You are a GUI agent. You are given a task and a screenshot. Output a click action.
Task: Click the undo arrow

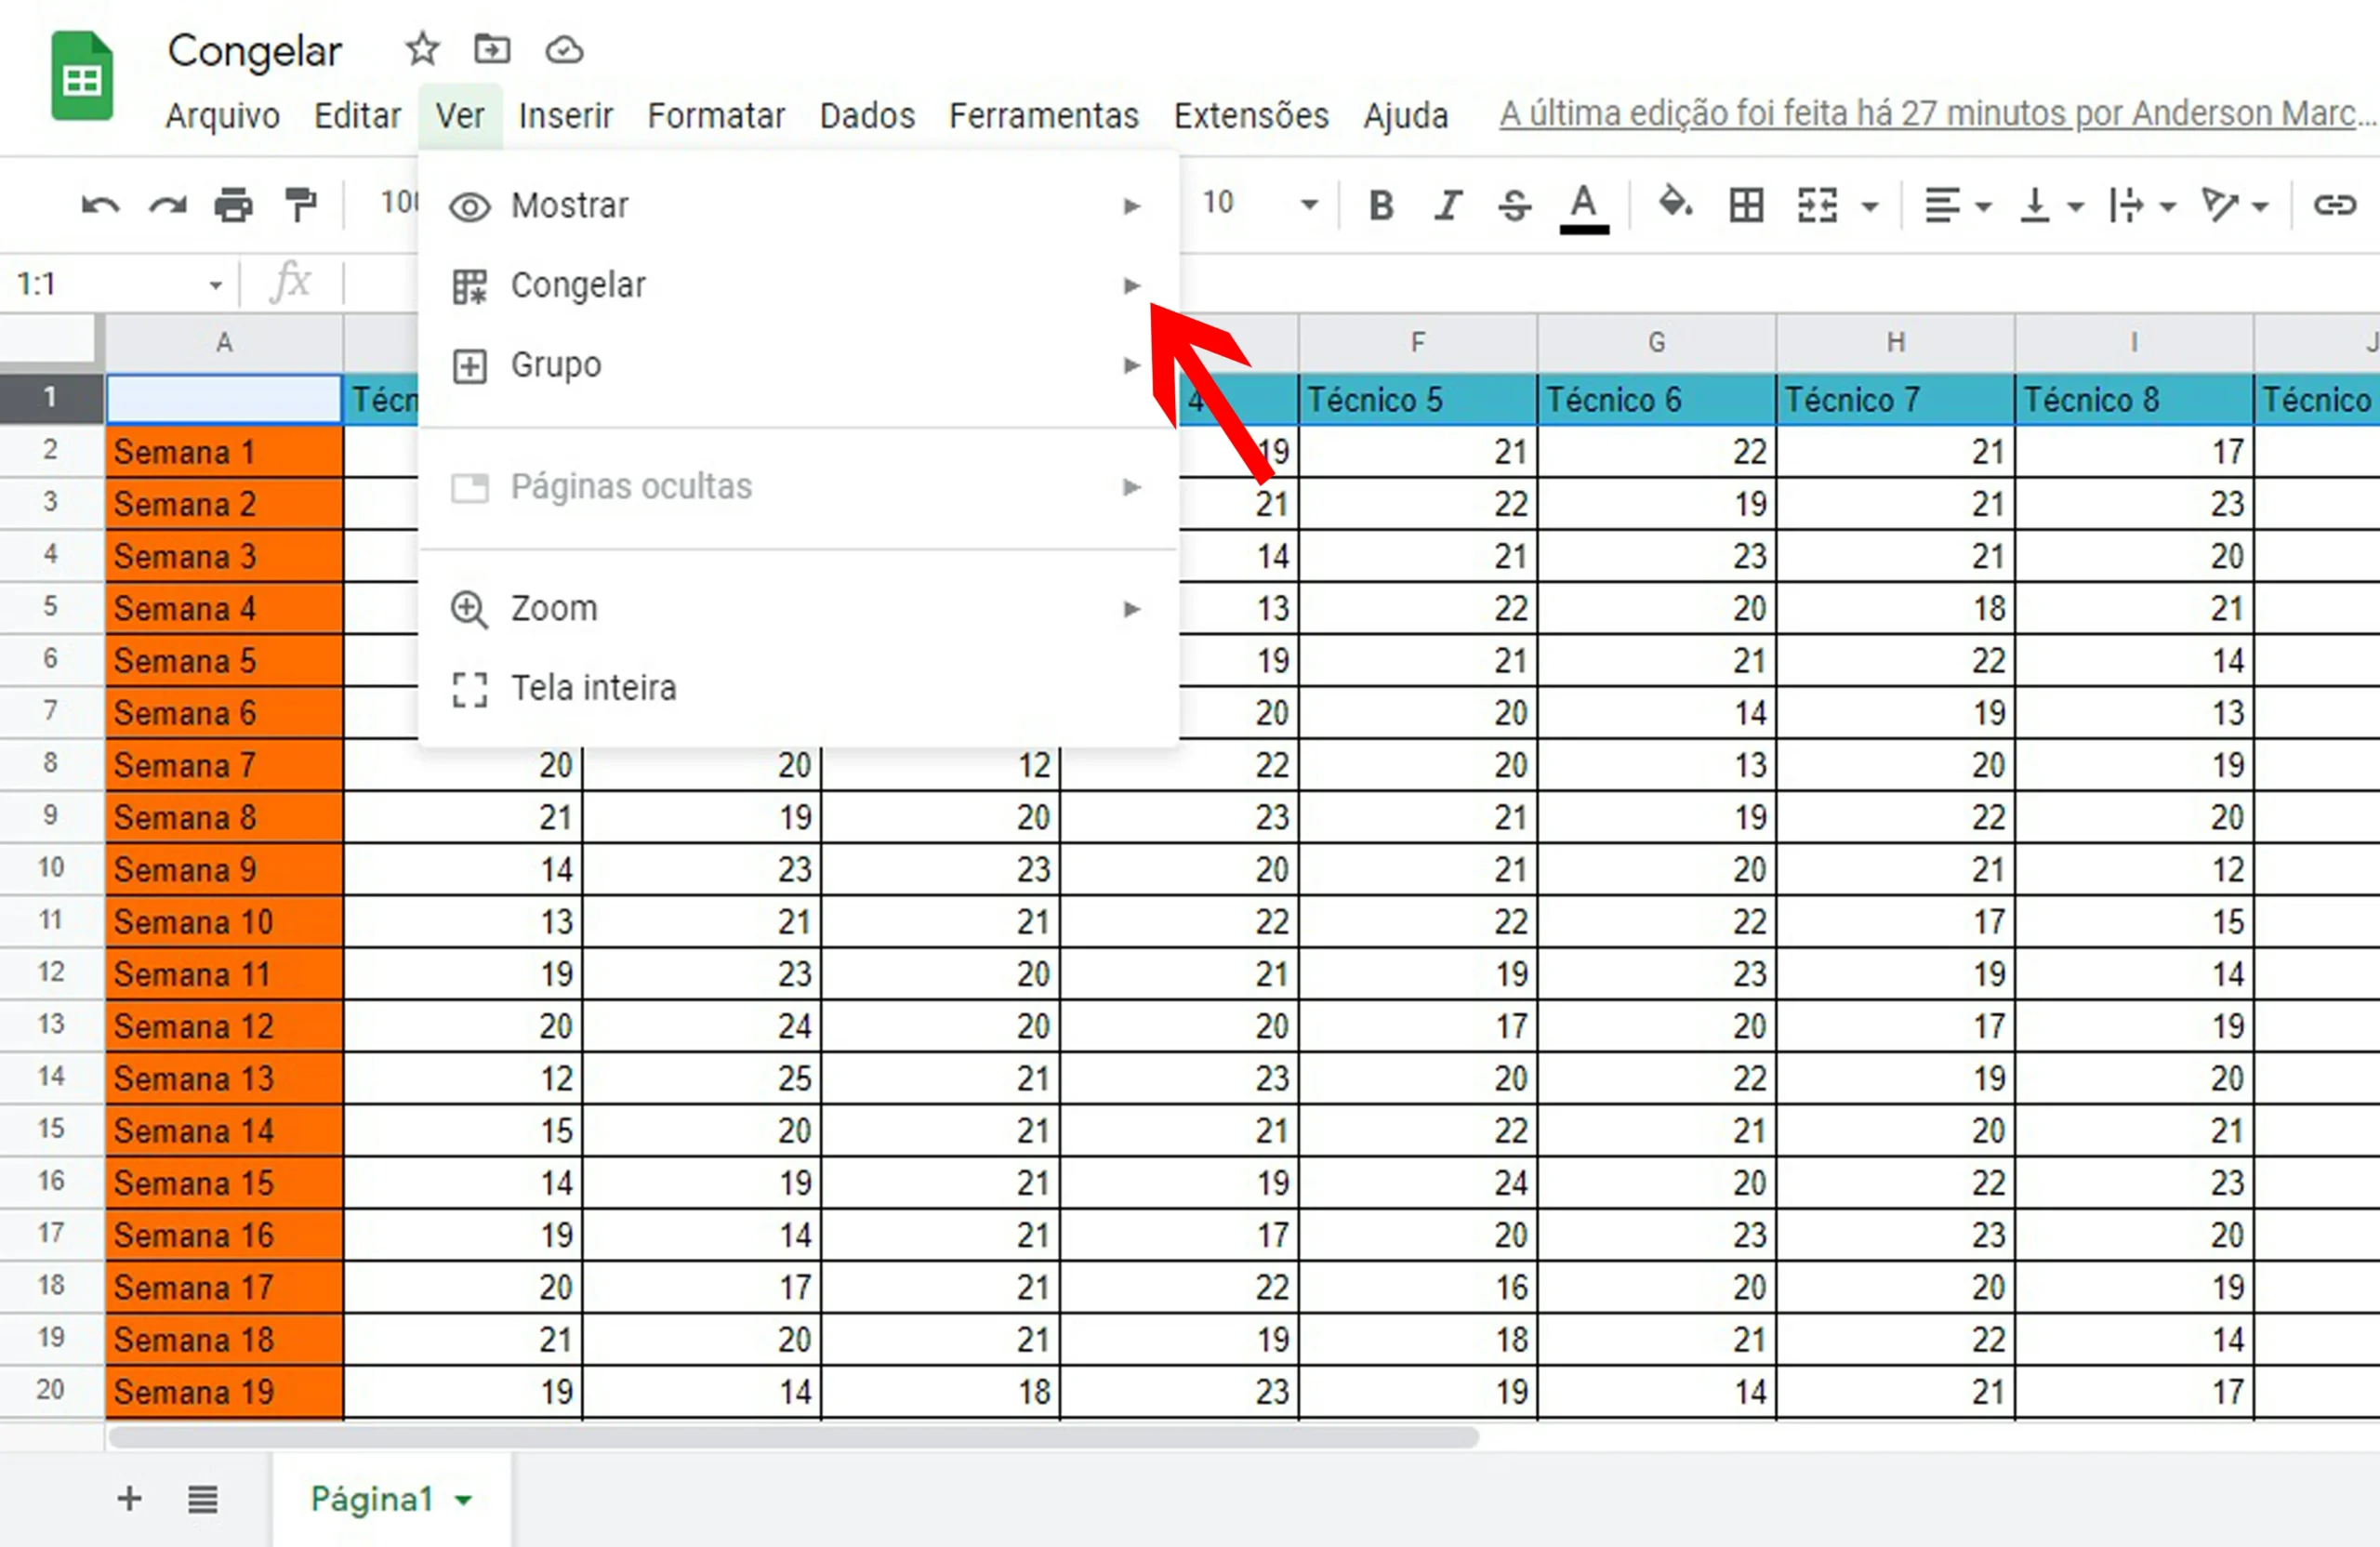[x=100, y=206]
